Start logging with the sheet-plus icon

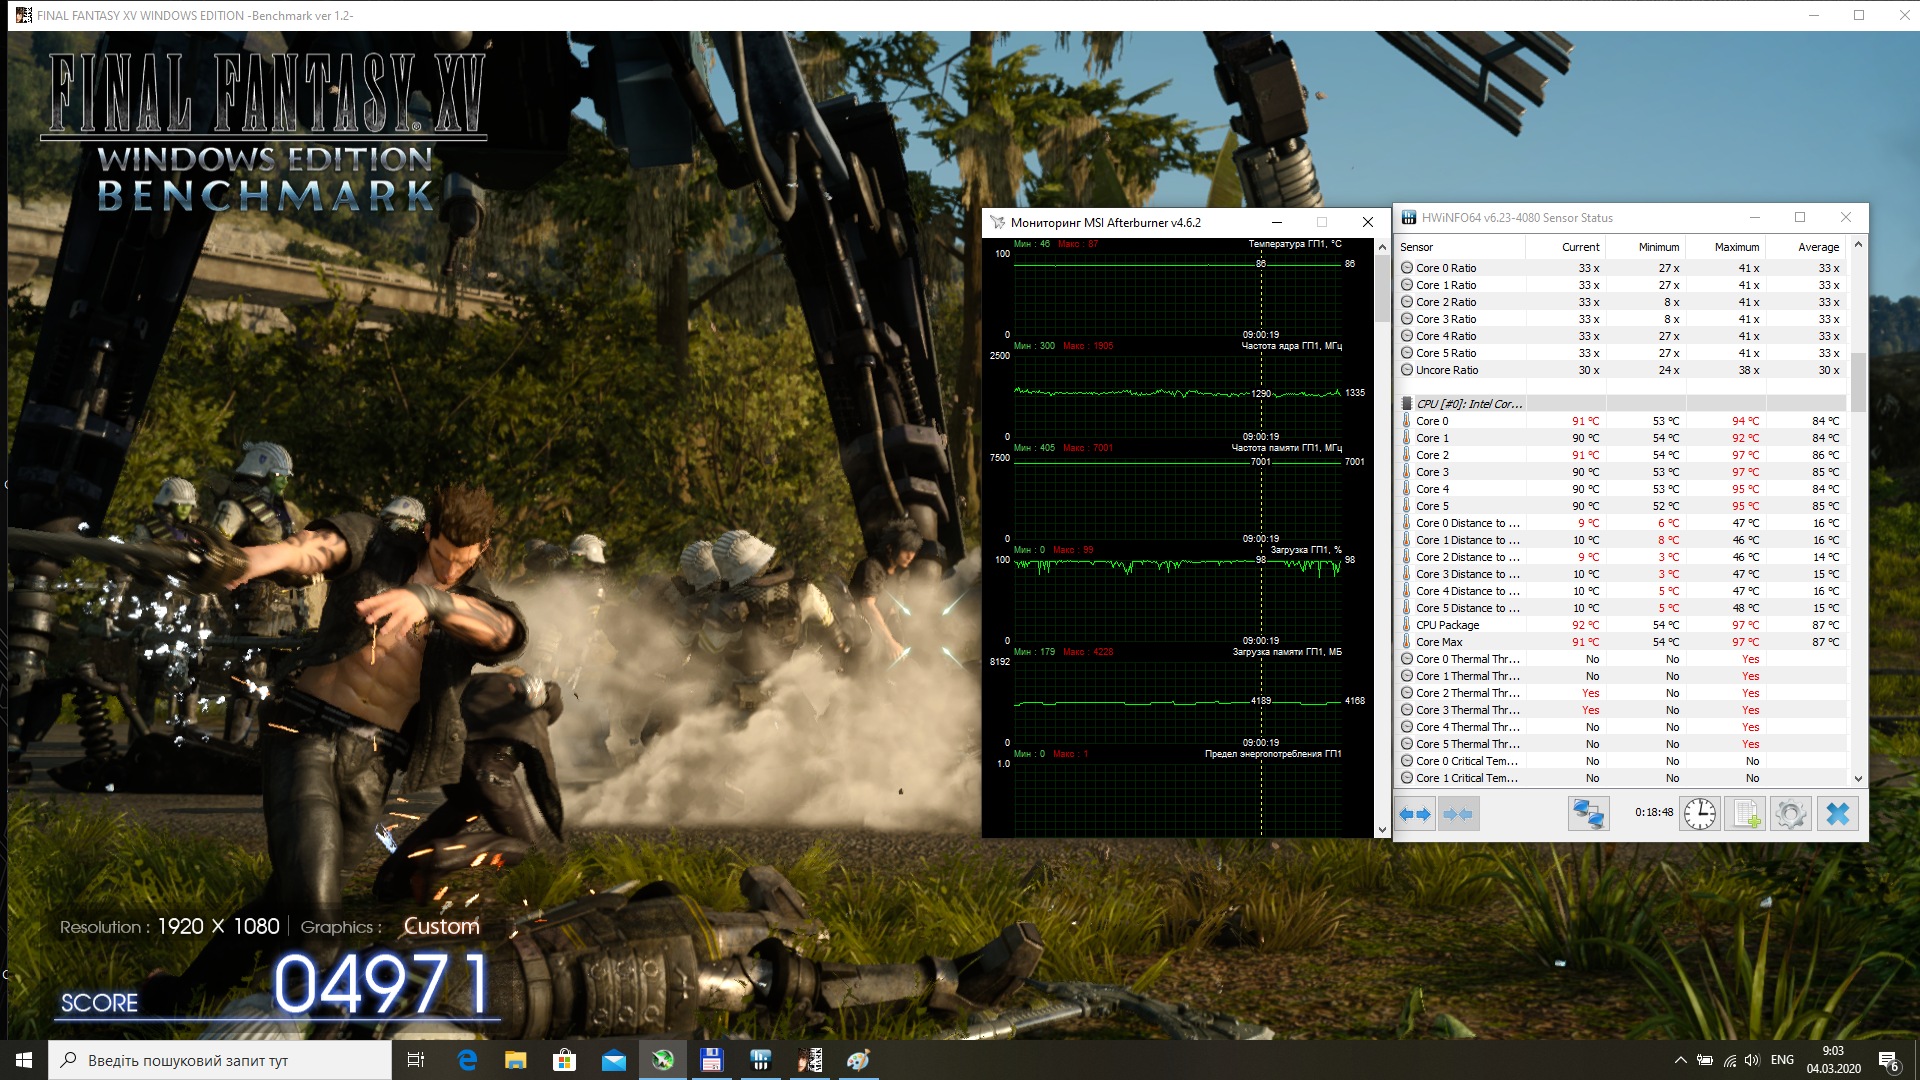(x=1745, y=814)
